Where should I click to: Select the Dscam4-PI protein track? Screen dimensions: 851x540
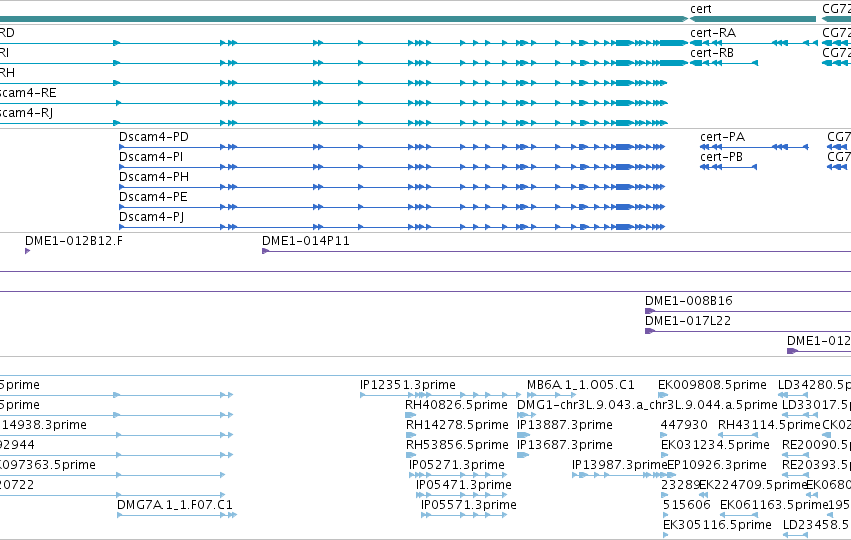coord(392,167)
